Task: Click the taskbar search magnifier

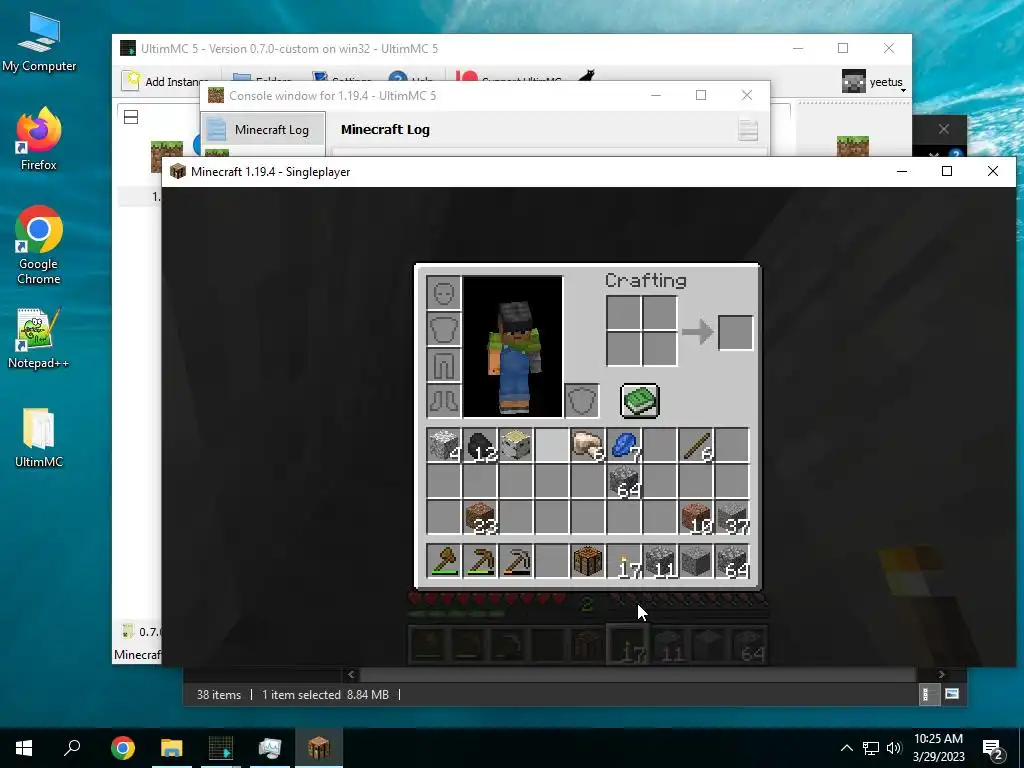Action: coord(72,748)
